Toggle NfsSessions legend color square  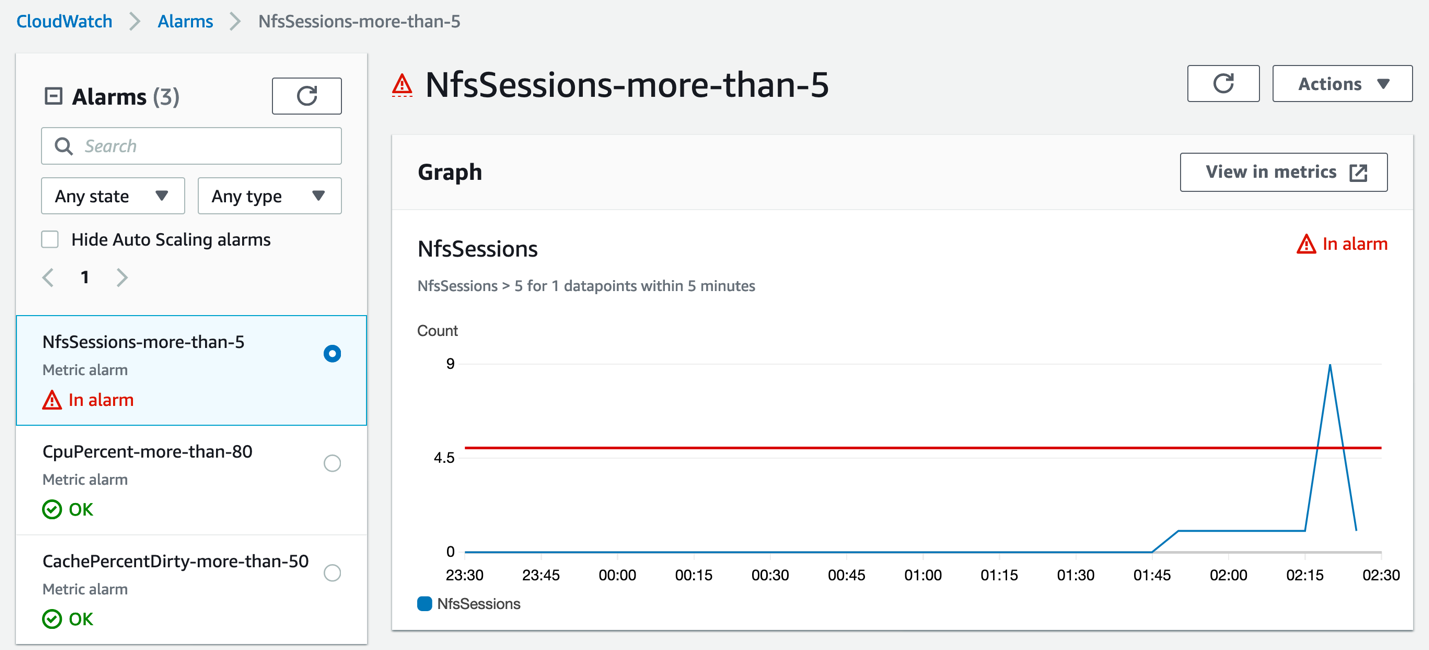coord(424,604)
